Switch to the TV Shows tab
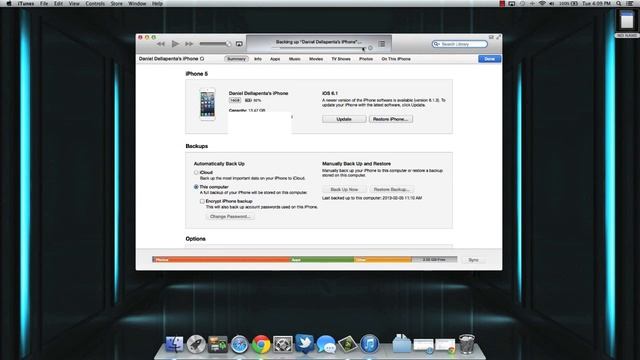The width and height of the screenshot is (640, 360). pos(341,59)
